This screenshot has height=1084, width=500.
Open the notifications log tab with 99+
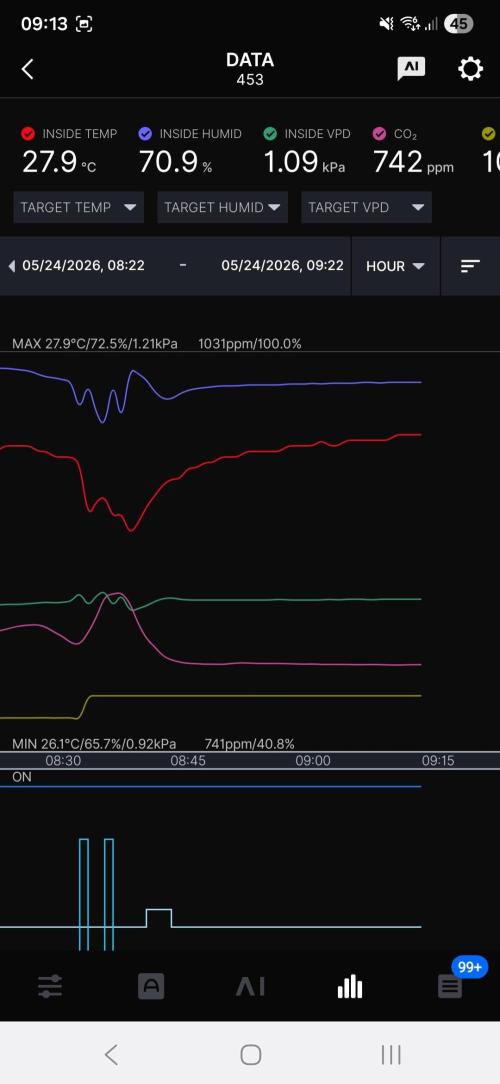pos(450,987)
